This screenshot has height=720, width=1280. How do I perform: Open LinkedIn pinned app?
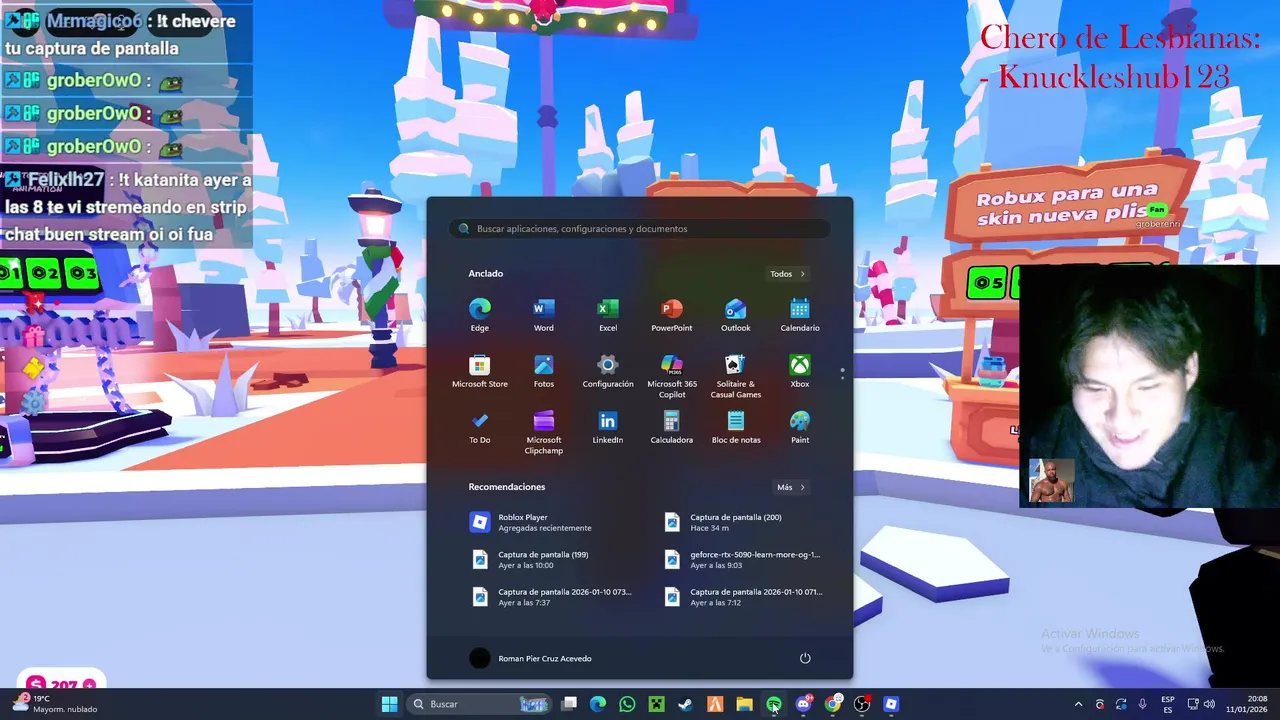(608, 426)
